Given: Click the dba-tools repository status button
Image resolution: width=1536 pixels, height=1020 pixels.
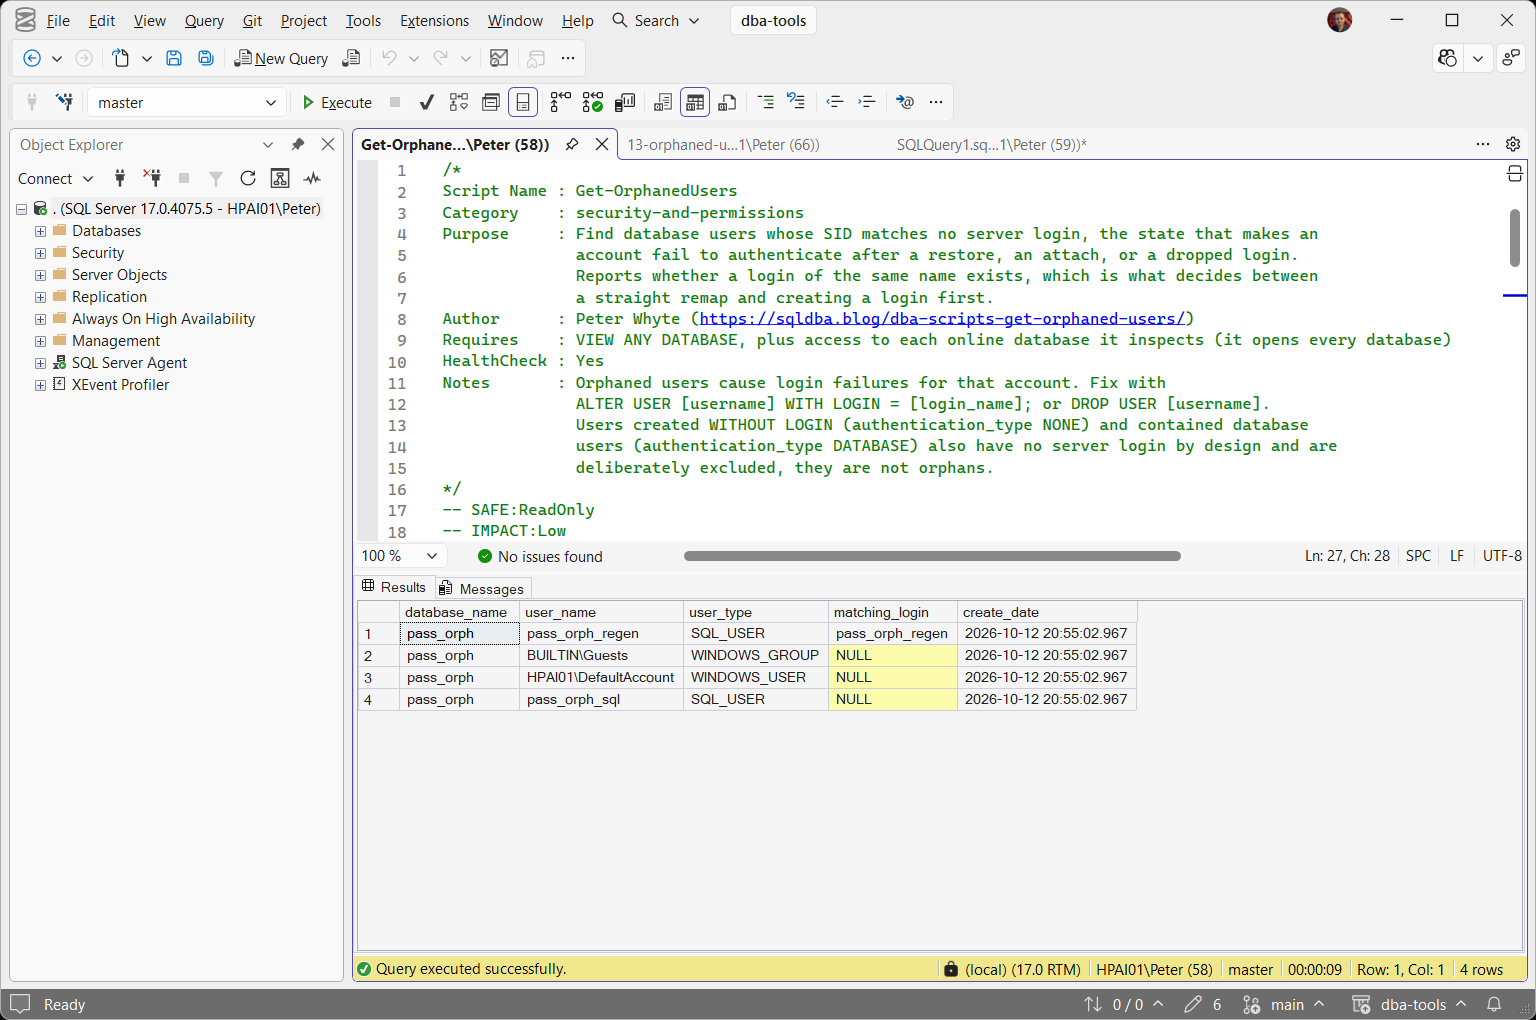Looking at the screenshot, I should [x=1410, y=1004].
